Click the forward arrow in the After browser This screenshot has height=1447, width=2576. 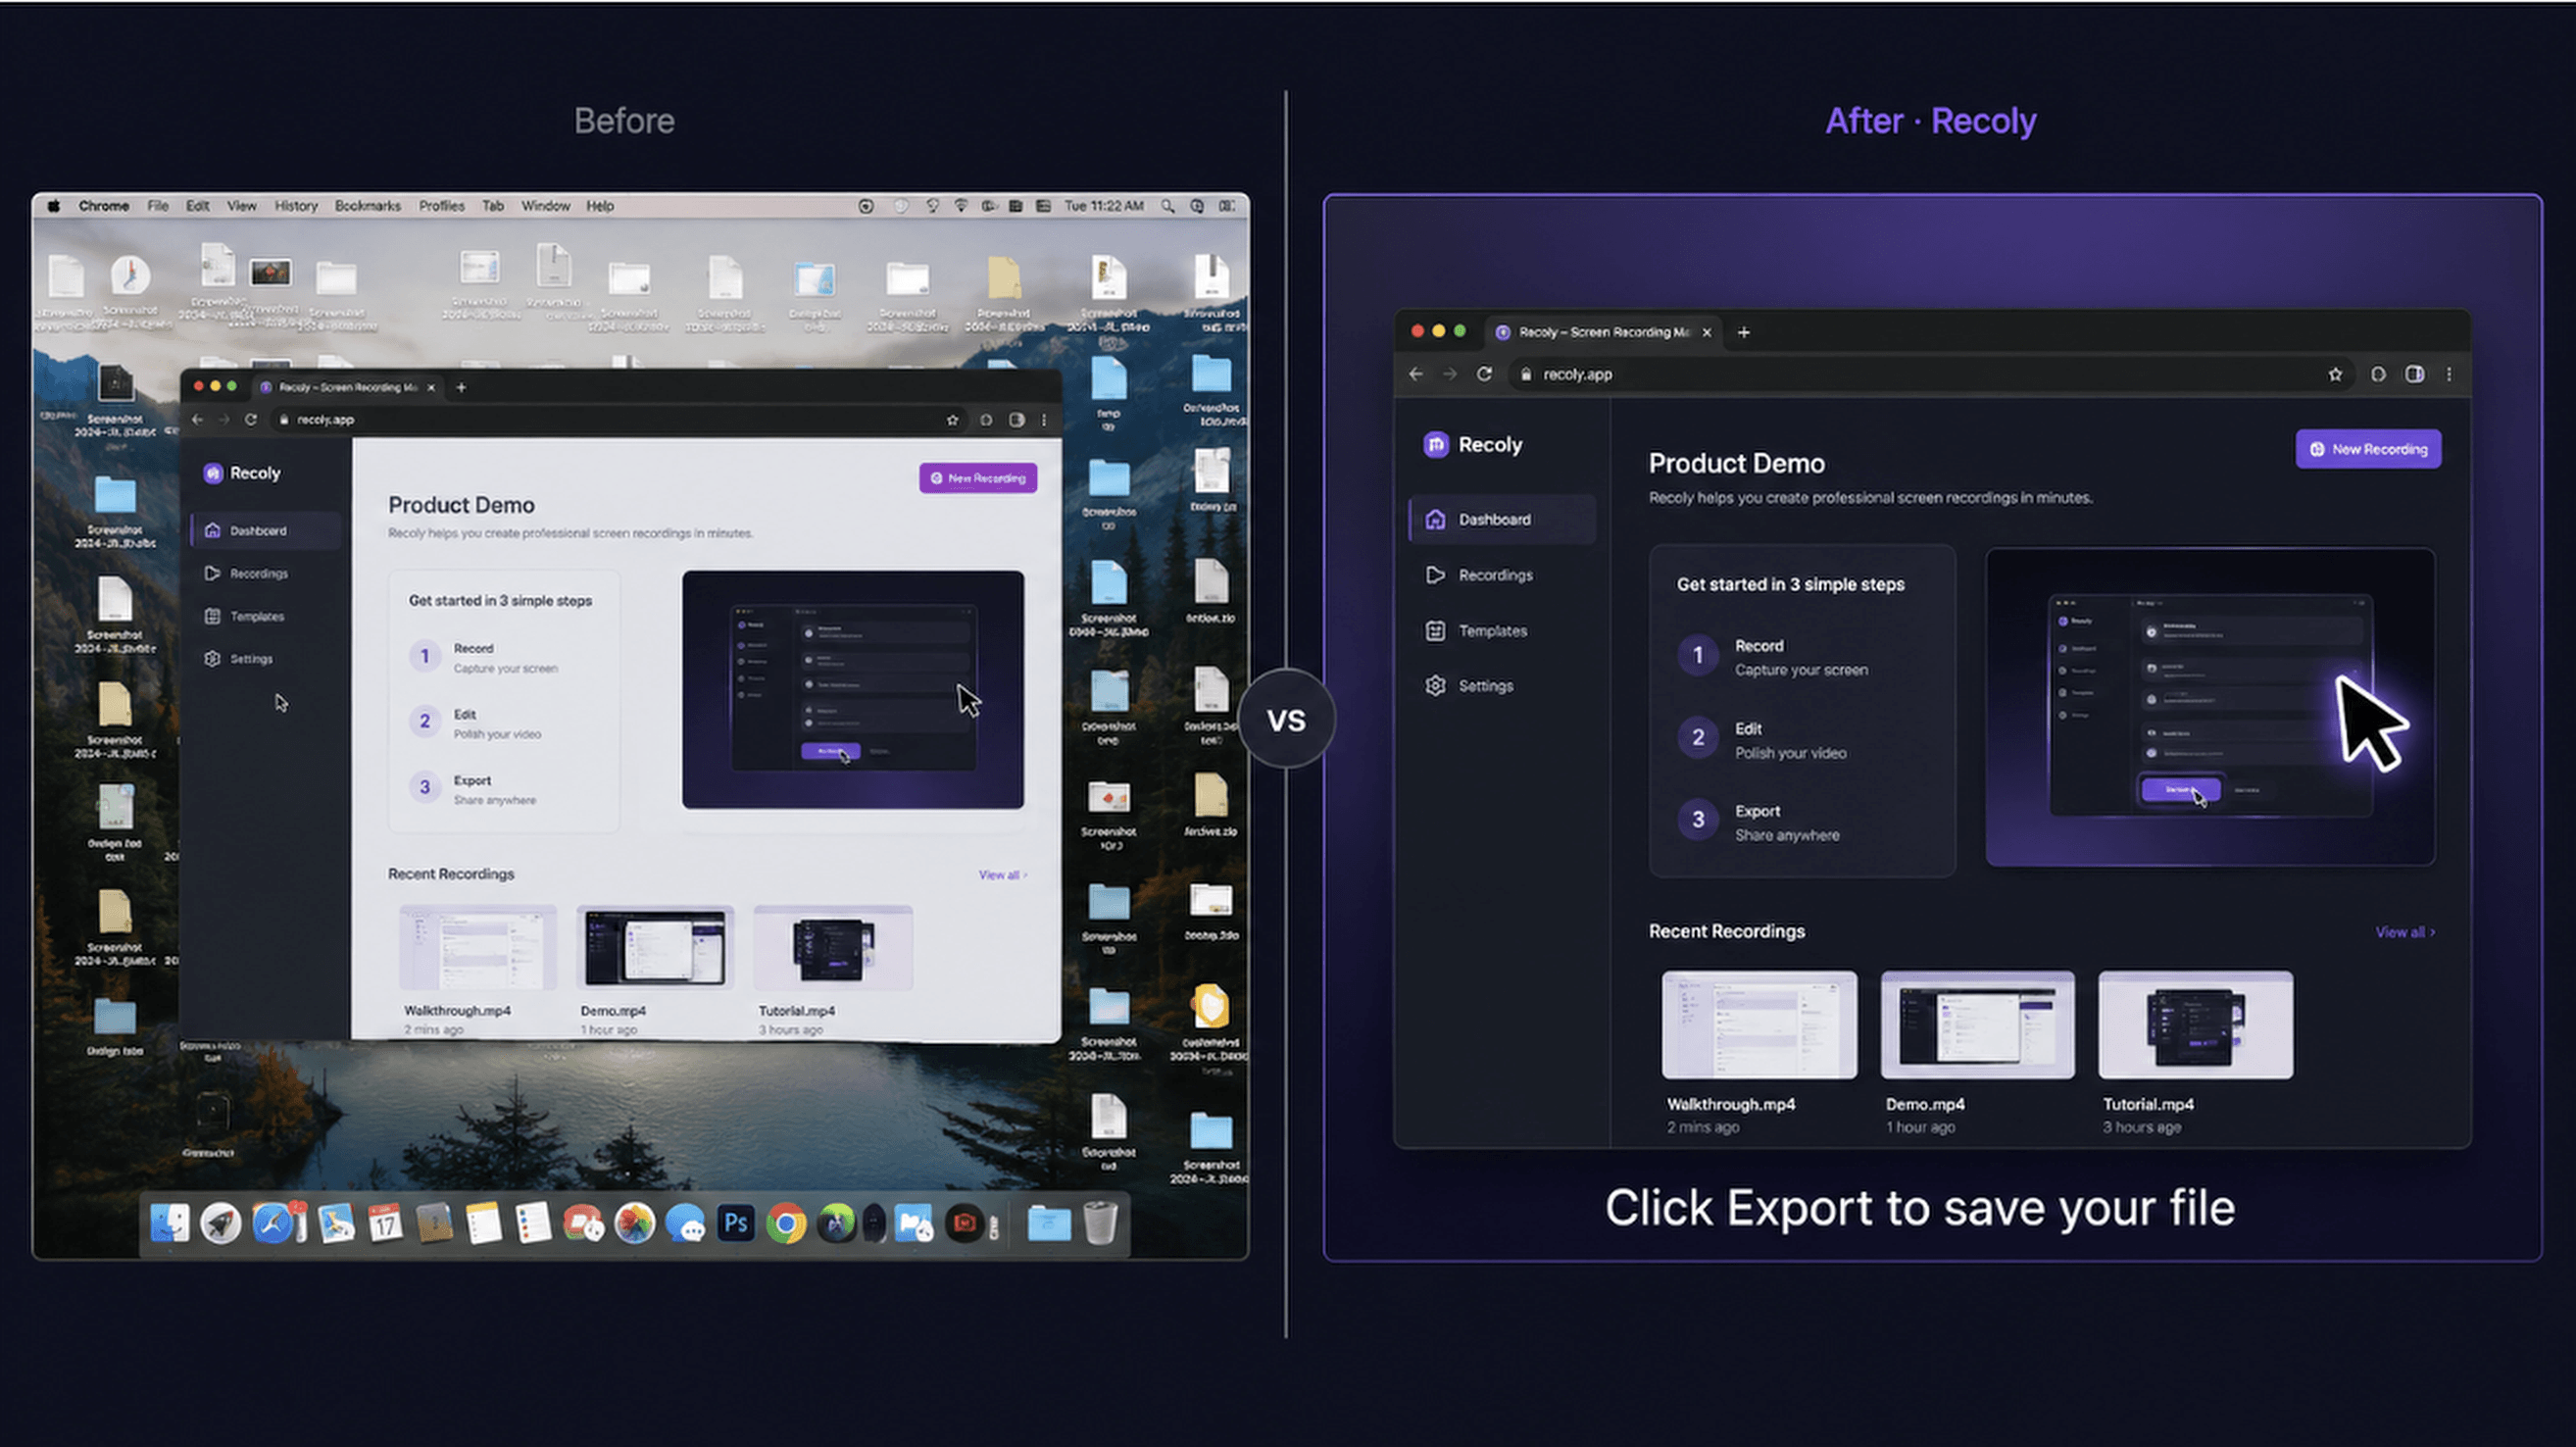[1450, 374]
